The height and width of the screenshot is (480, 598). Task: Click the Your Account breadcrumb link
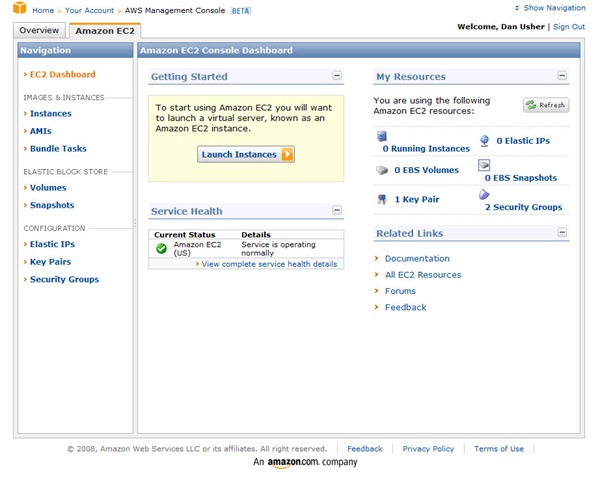(x=89, y=10)
